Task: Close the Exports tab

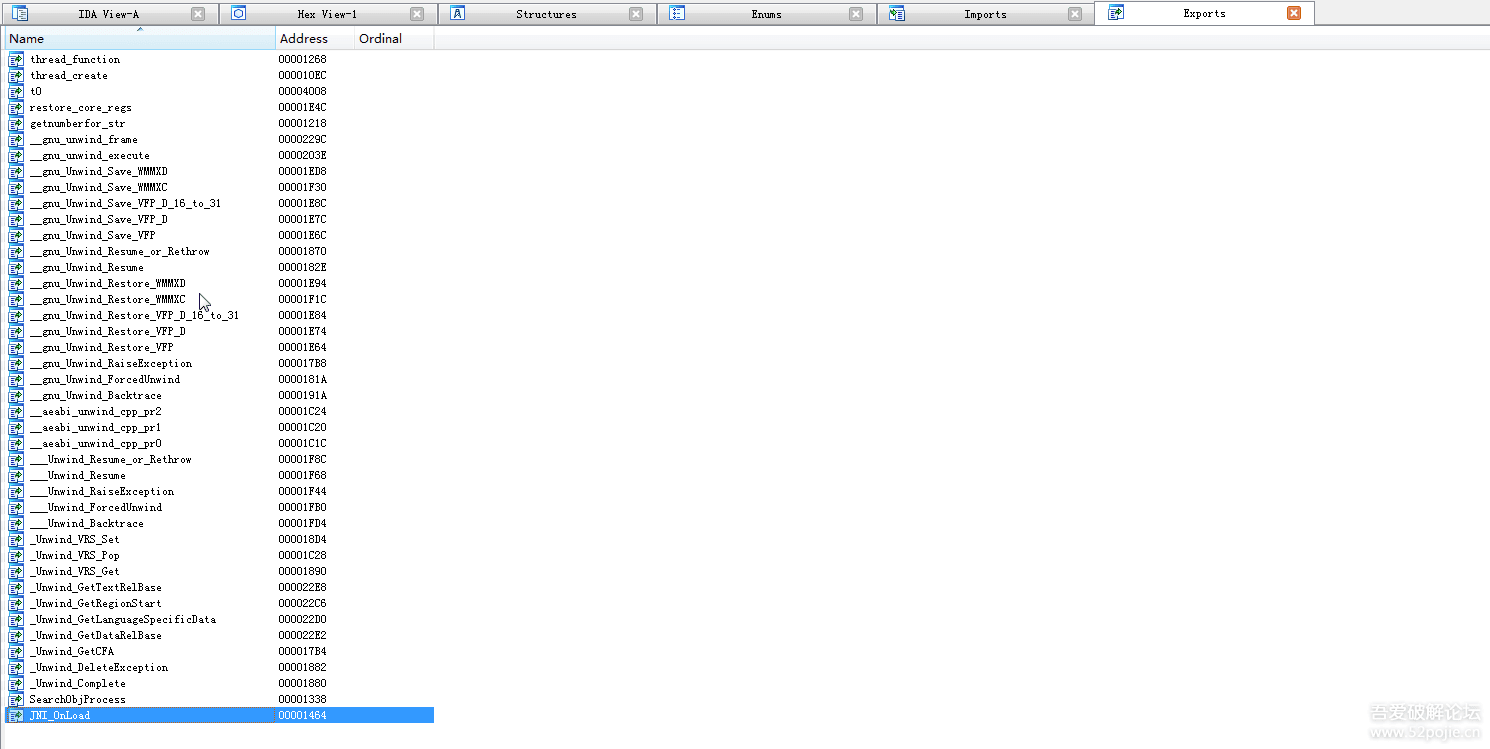Action: pos(1294,13)
